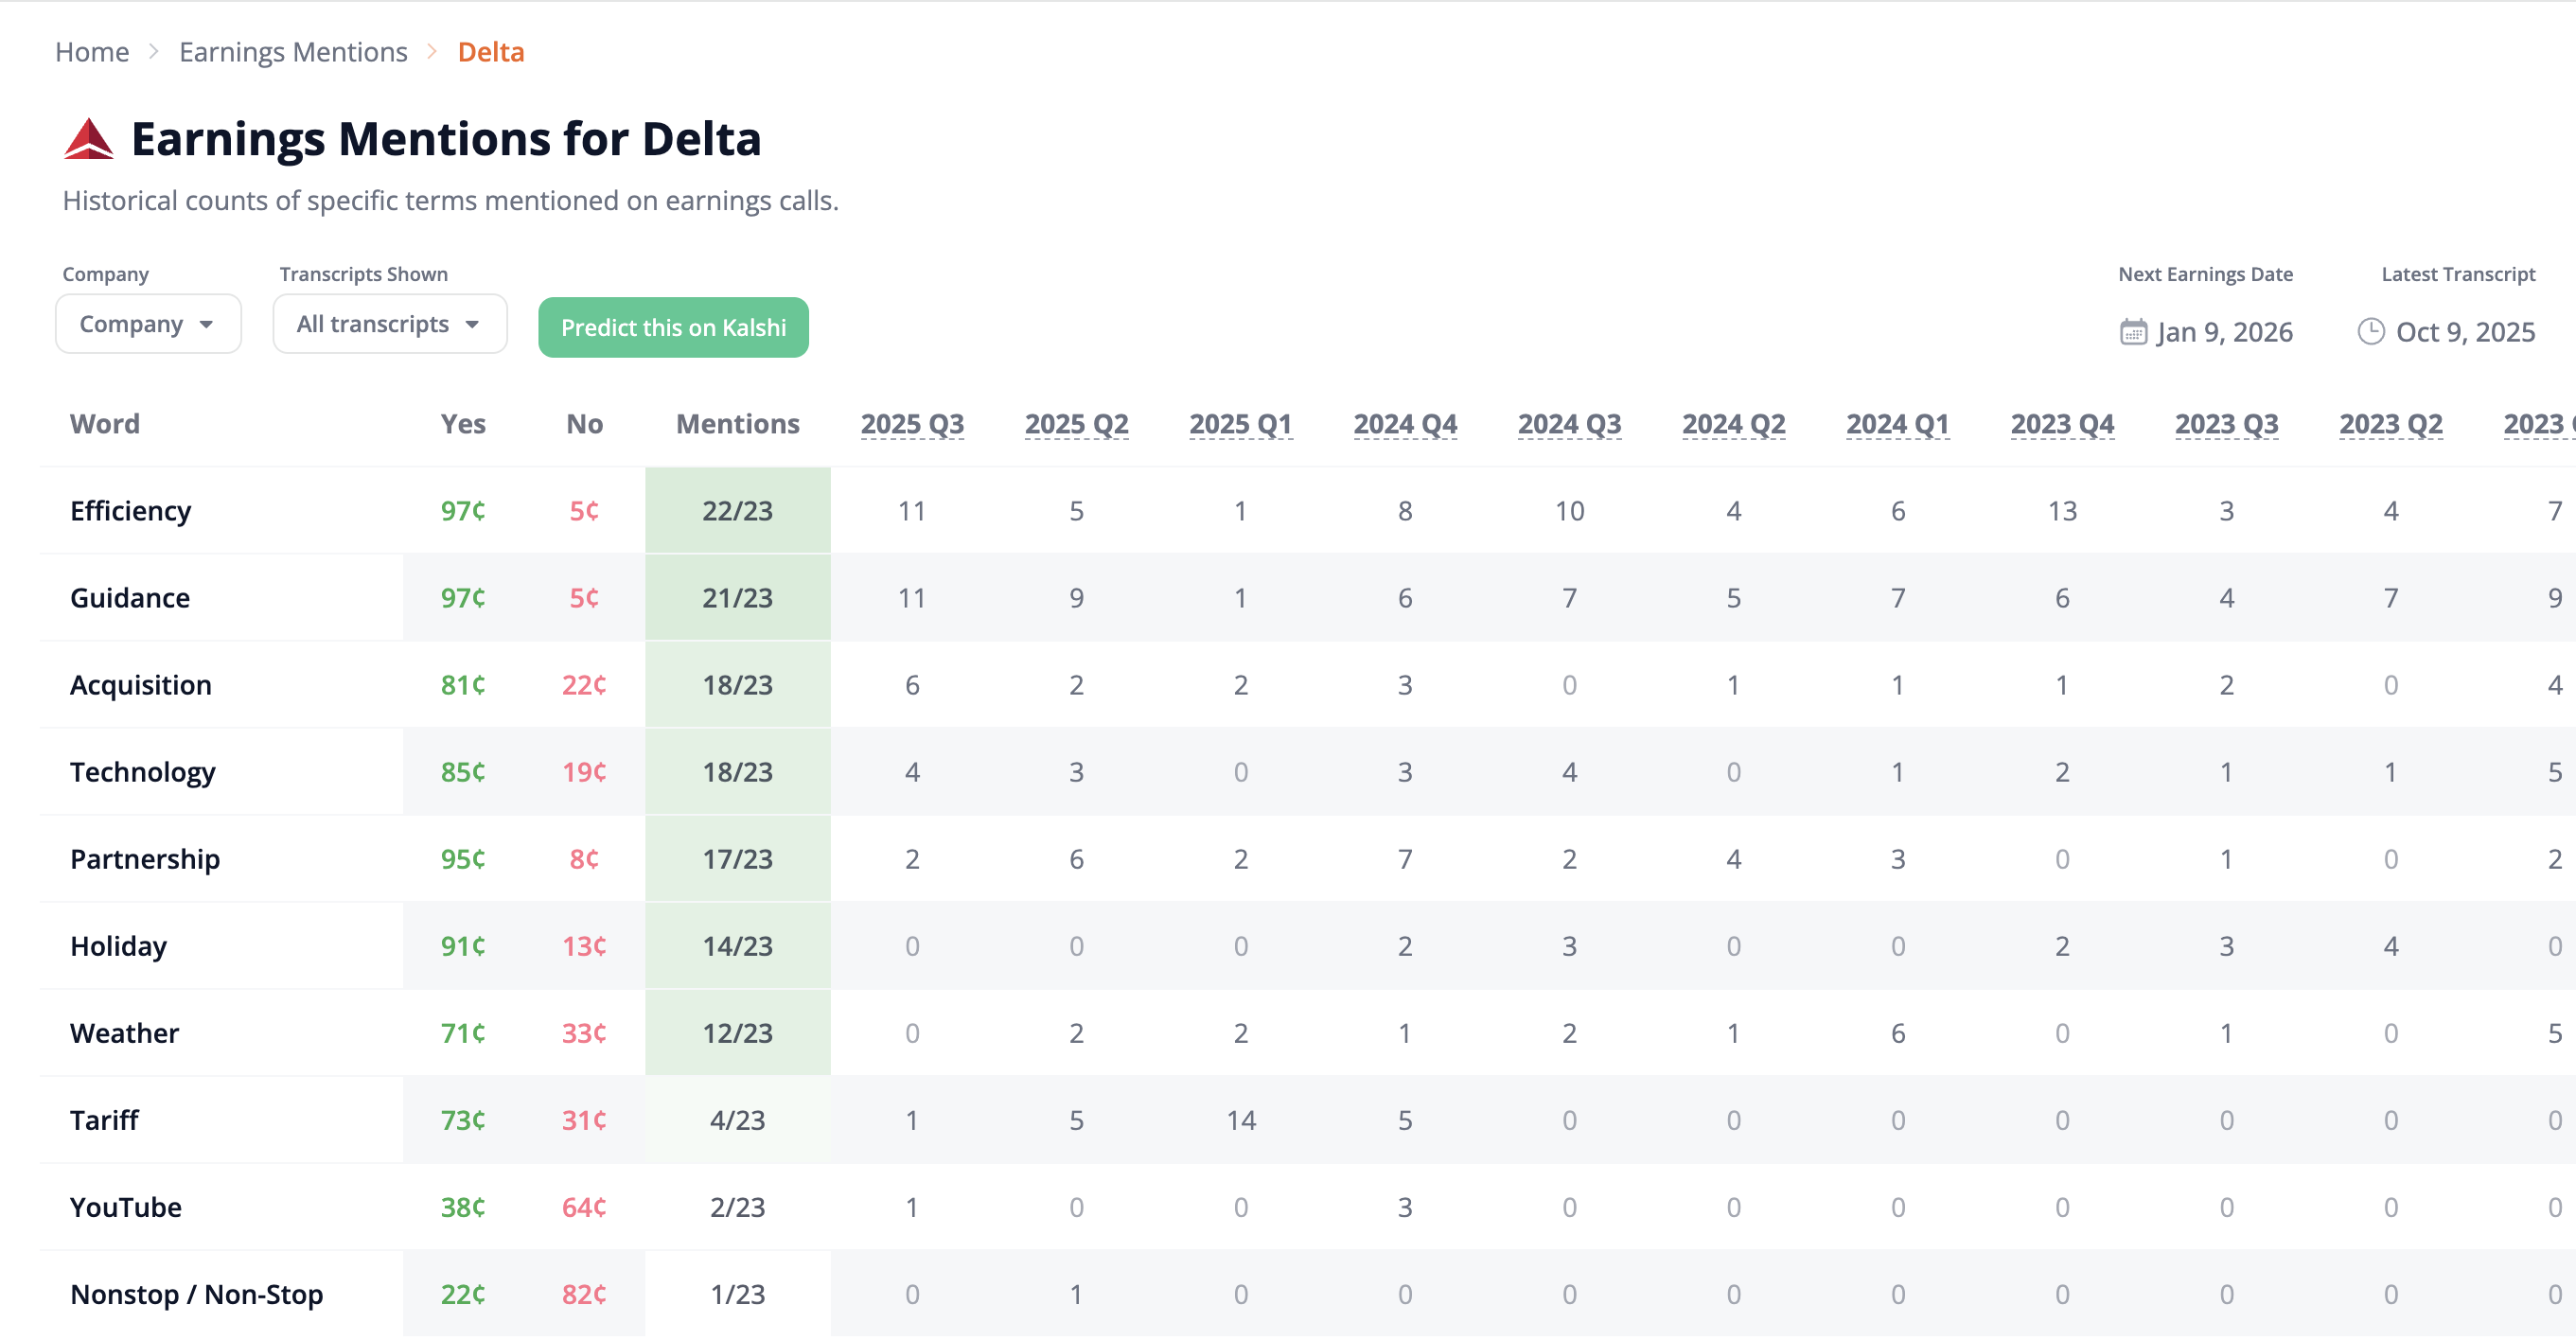Open the Company dropdown
The height and width of the screenshot is (1340, 2576).
click(x=148, y=323)
